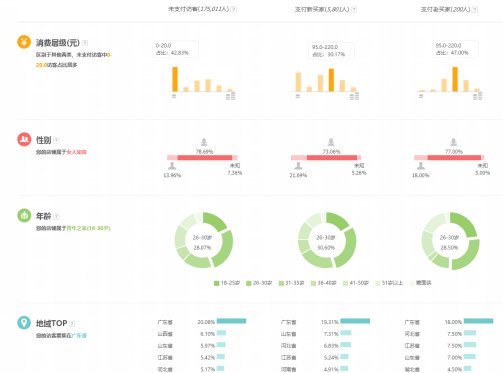Click the red 女人如街 link text
The width and height of the screenshot is (503, 373).
coord(76,152)
